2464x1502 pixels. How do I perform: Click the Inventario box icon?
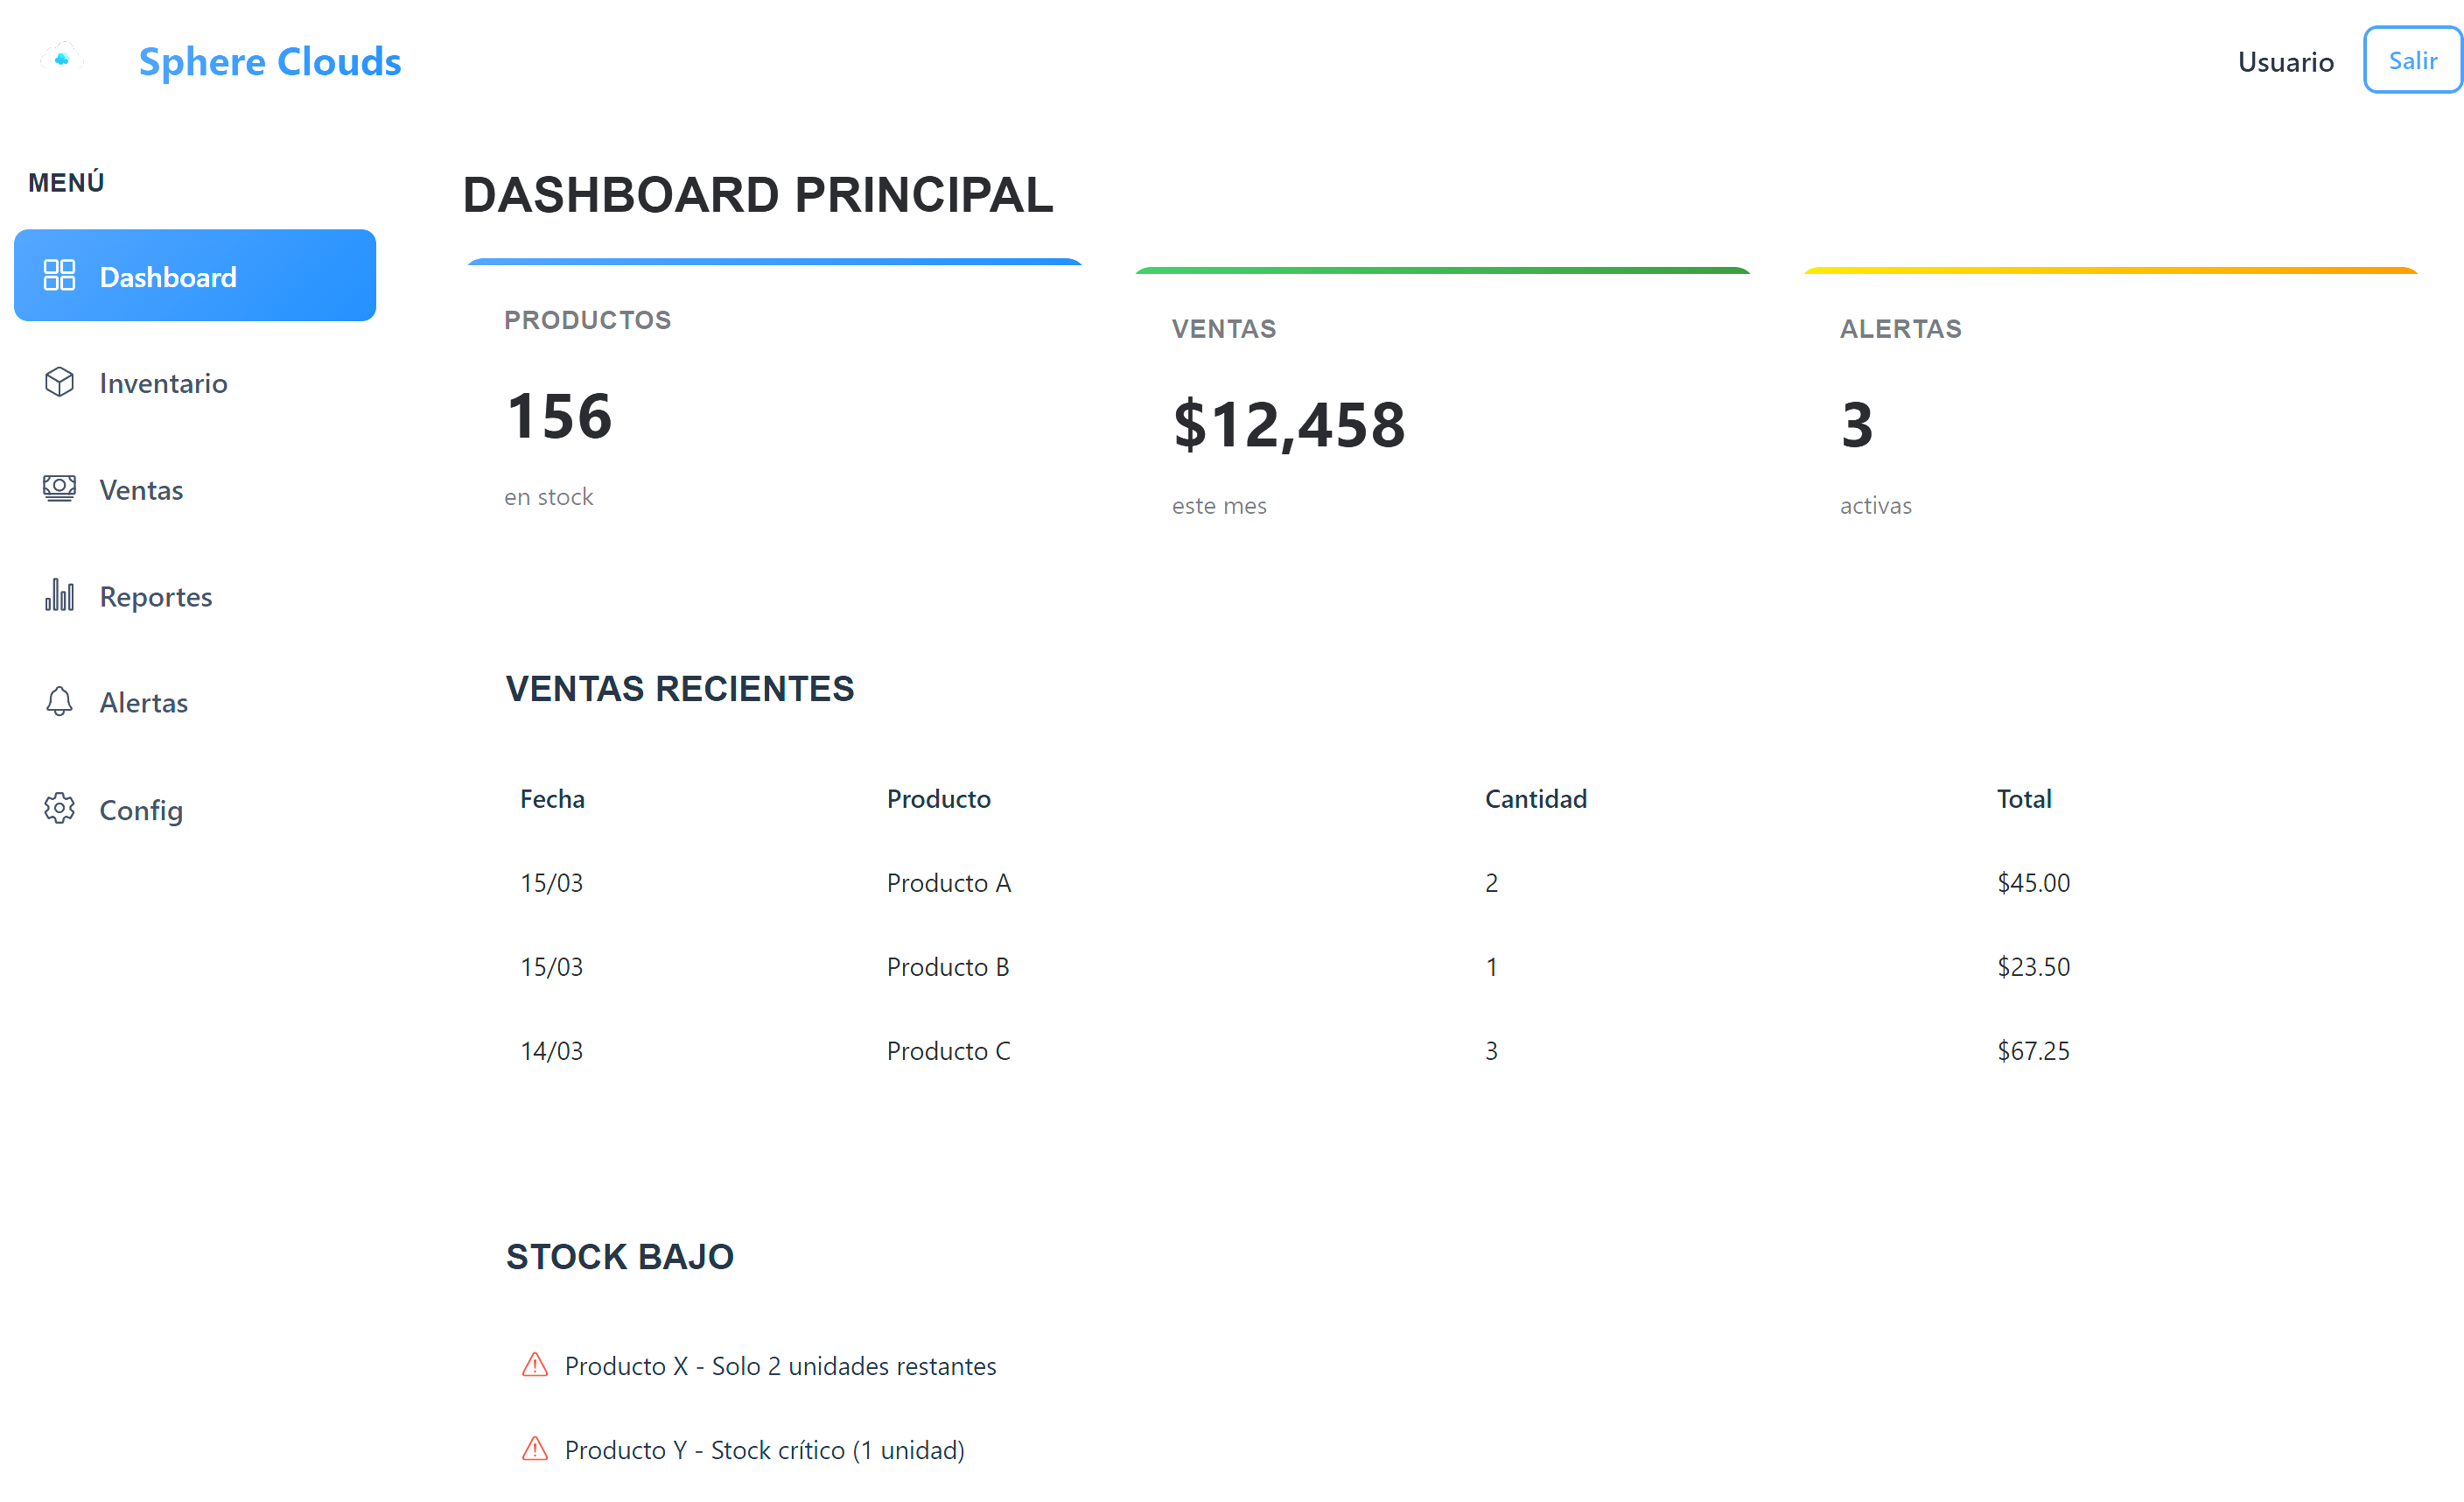point(59,382)
